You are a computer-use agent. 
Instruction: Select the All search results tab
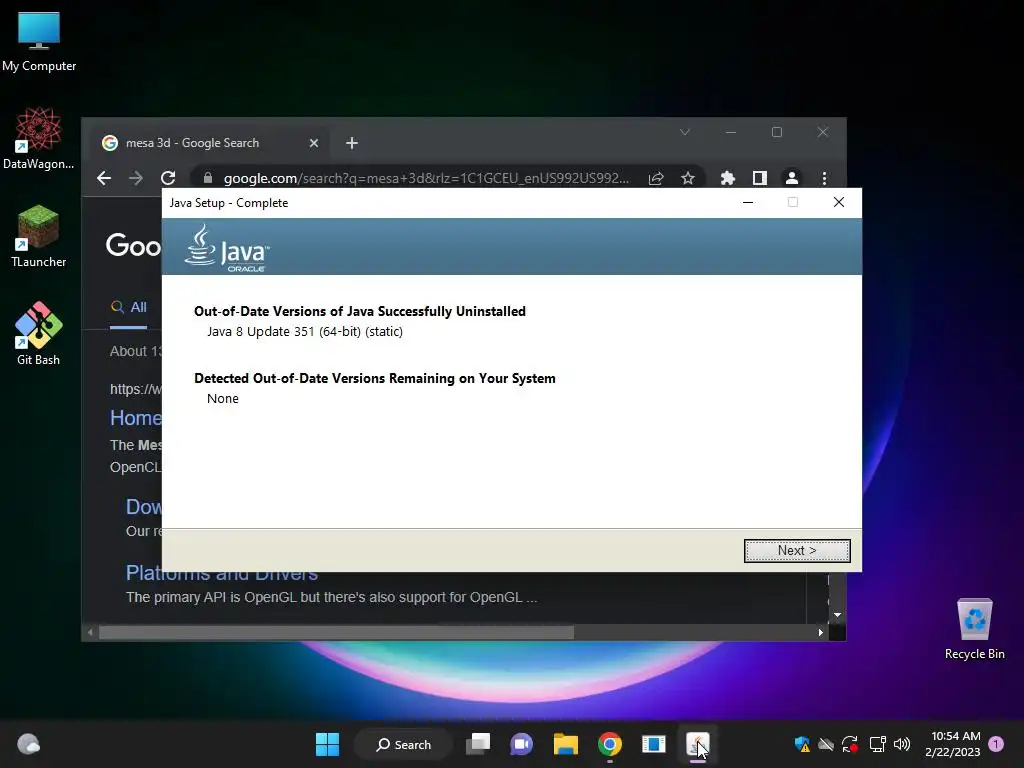pos(129,307)
